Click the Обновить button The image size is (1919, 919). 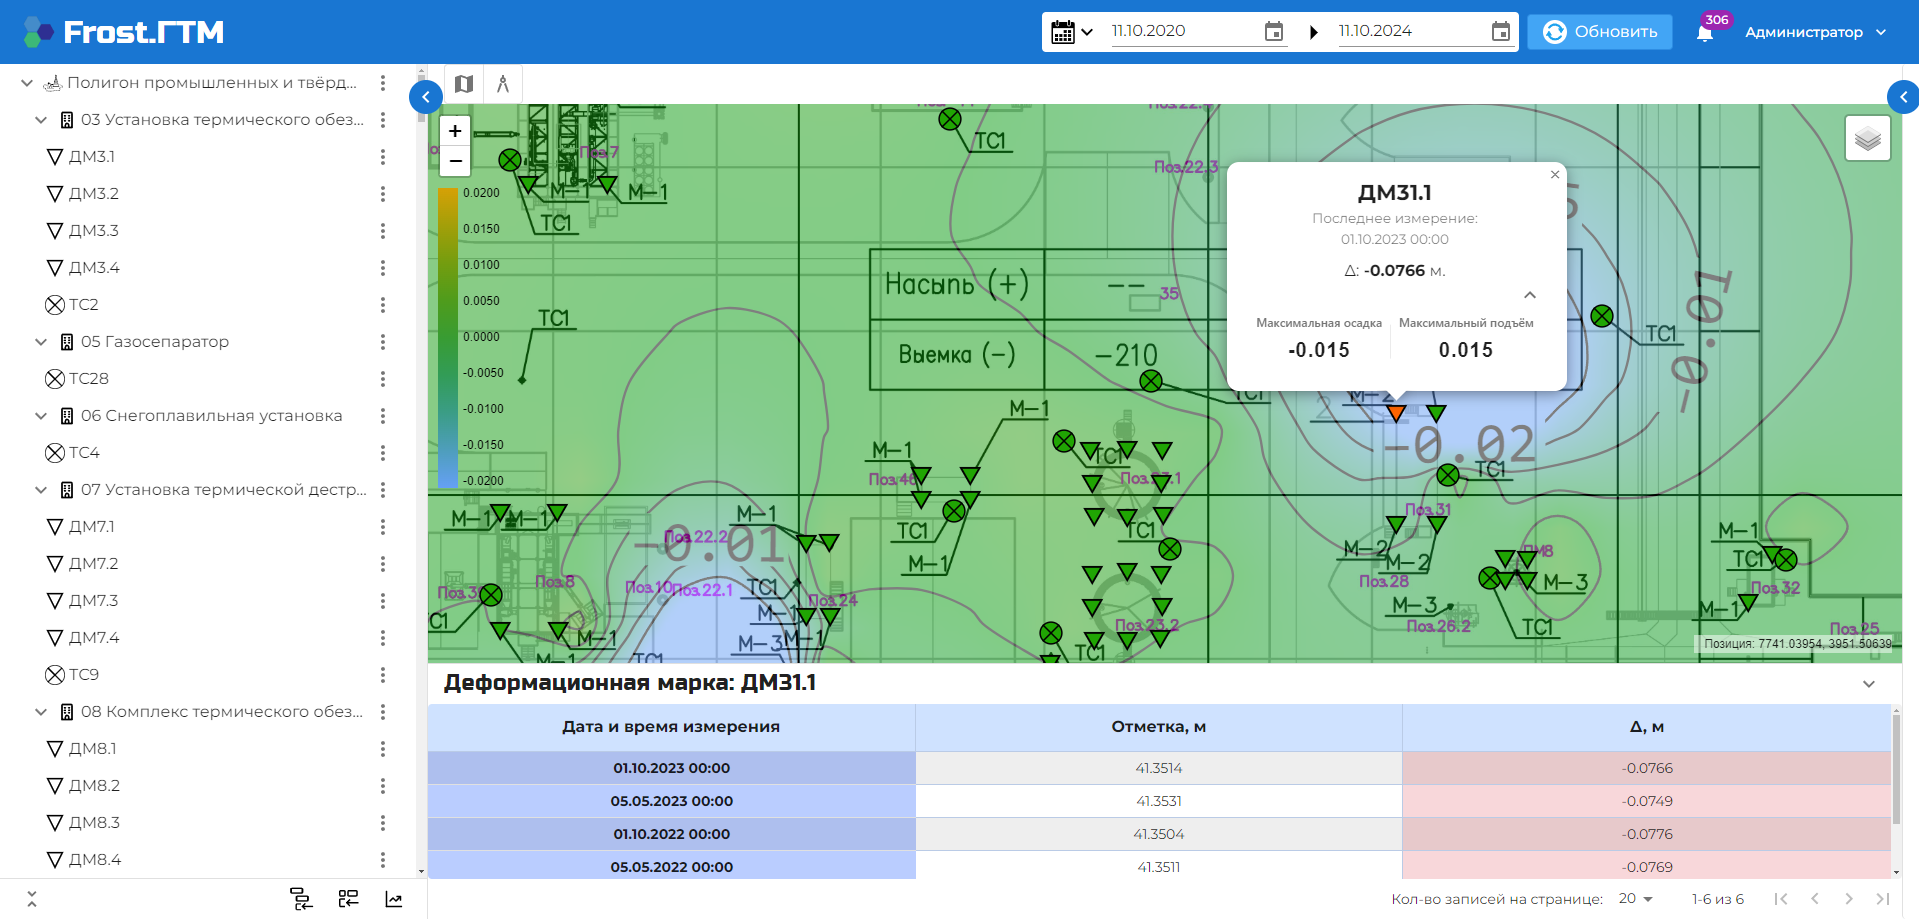[1600, 32]
